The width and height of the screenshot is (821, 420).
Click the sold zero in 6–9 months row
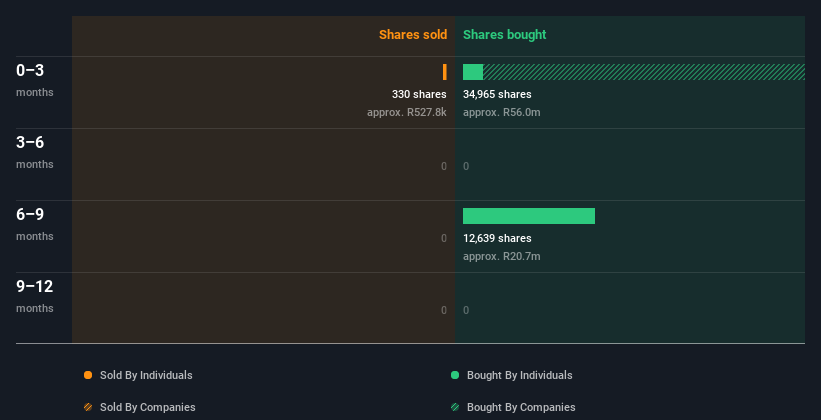444,238
